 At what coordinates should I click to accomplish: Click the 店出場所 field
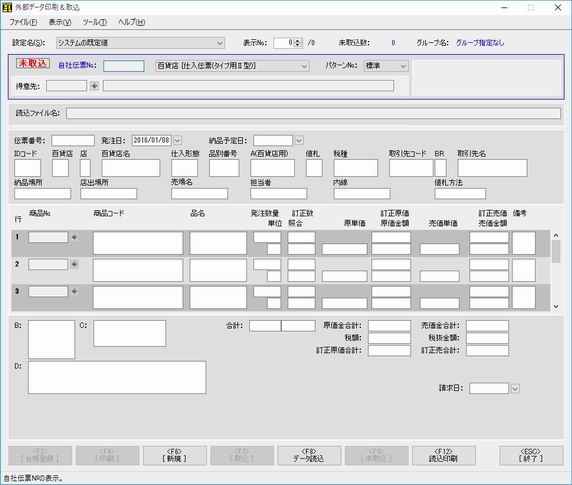click(x=108, y=194)
